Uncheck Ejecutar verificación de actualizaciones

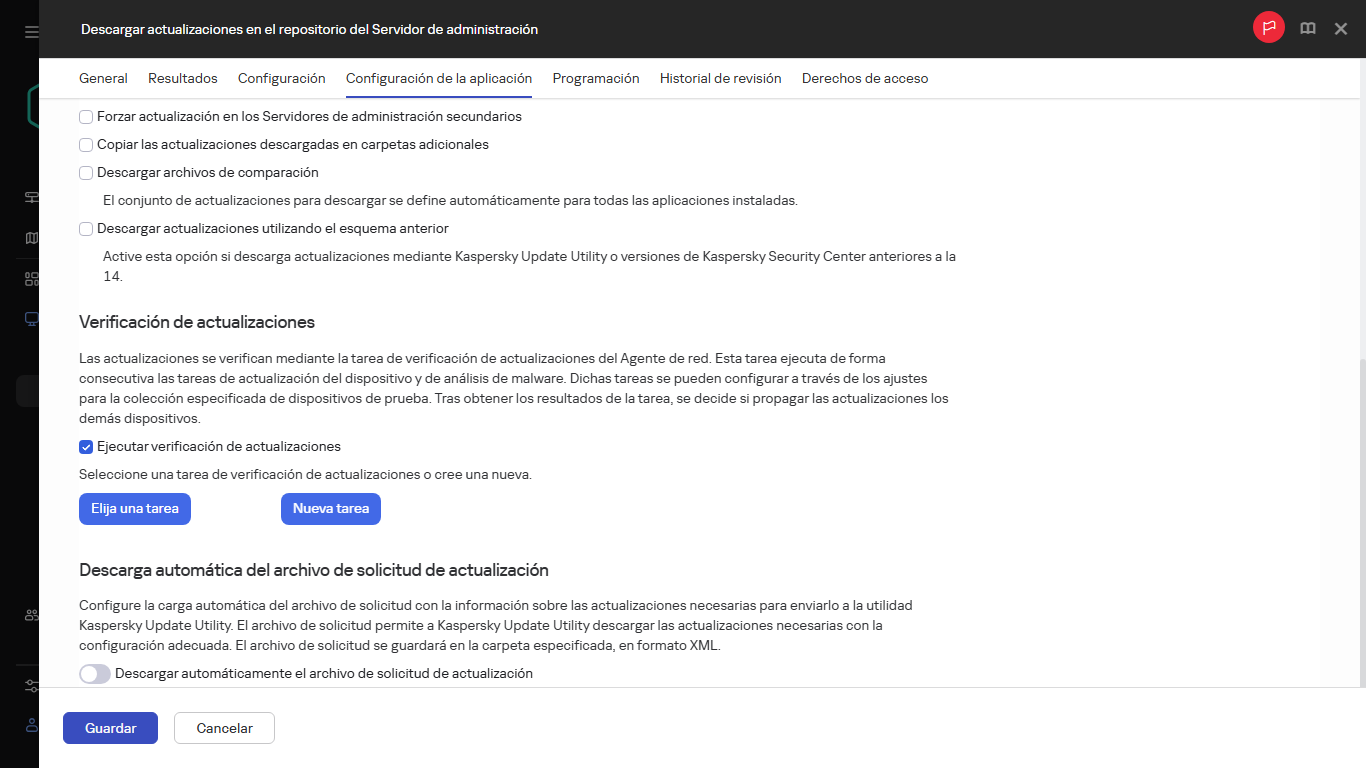coord(86,447)
